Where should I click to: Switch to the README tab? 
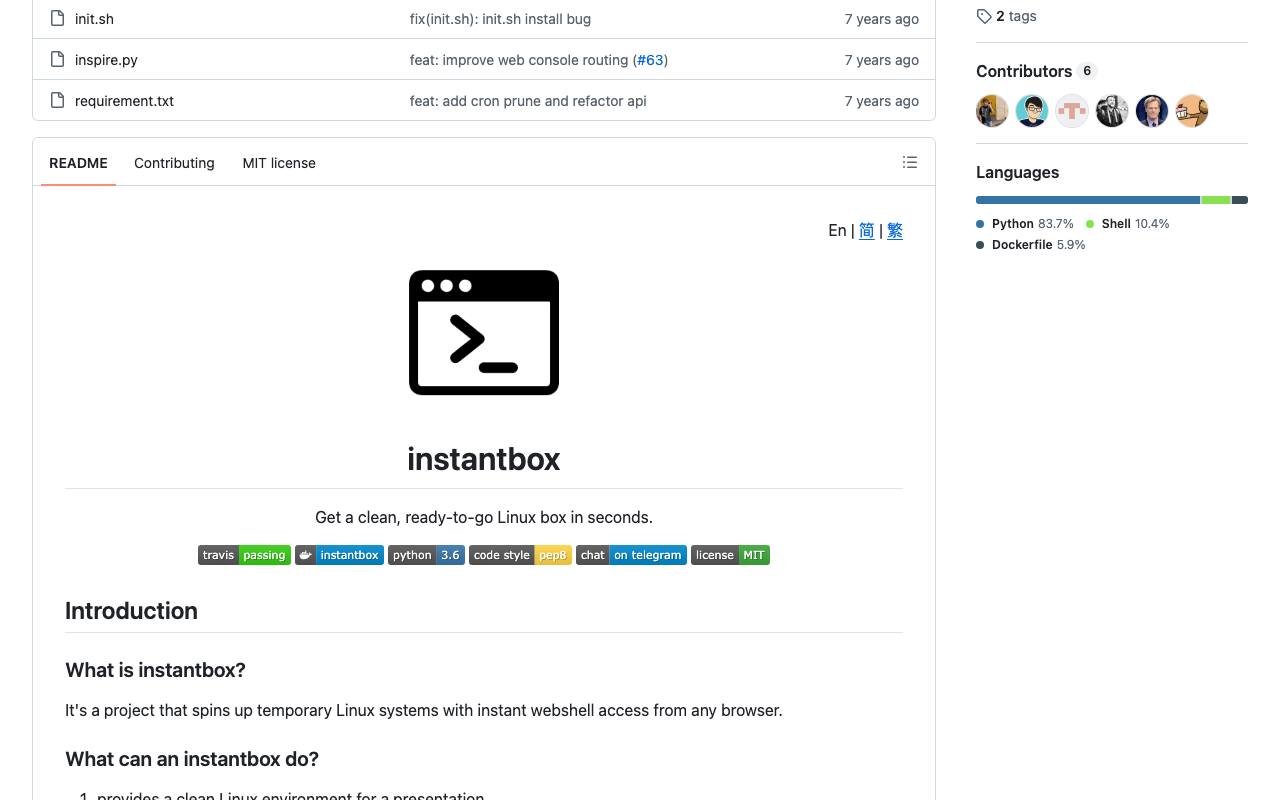(x=78, y=163)
